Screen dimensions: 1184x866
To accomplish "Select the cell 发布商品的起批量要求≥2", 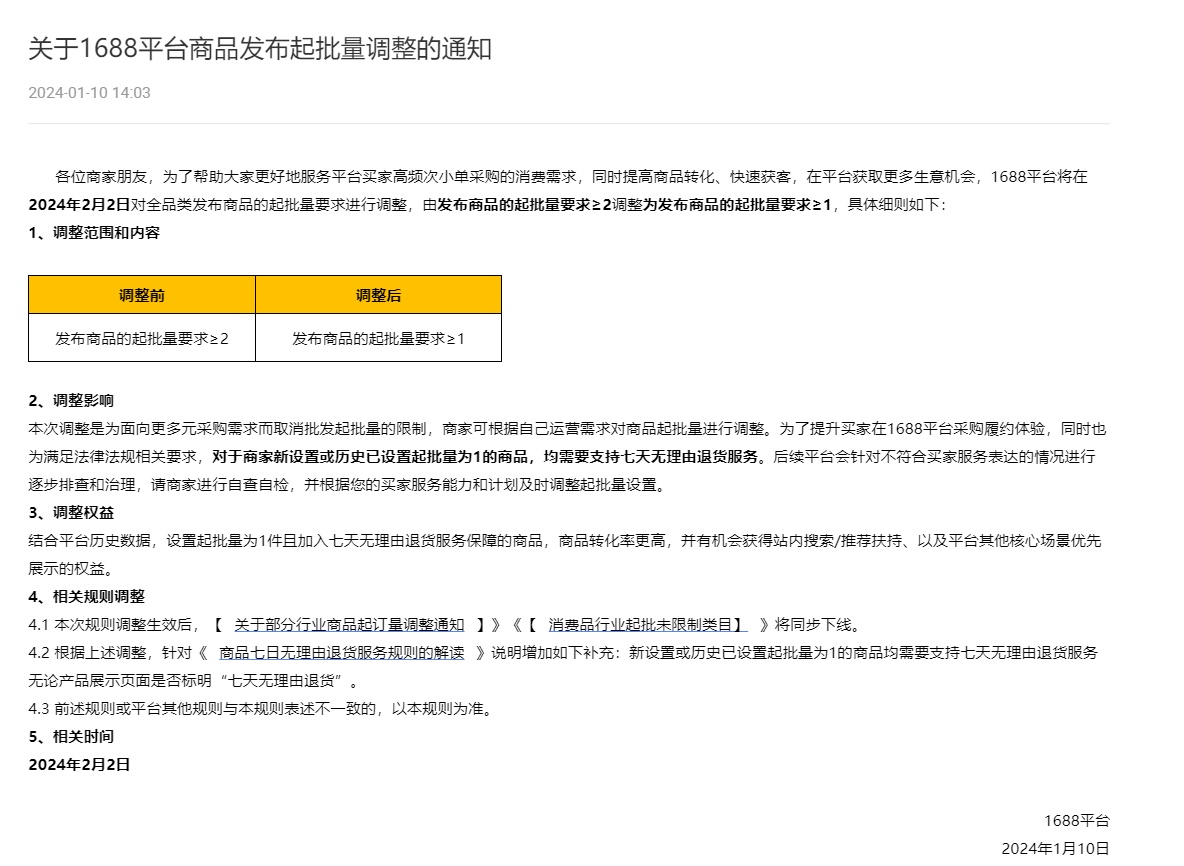I will (x=142, y=338).
